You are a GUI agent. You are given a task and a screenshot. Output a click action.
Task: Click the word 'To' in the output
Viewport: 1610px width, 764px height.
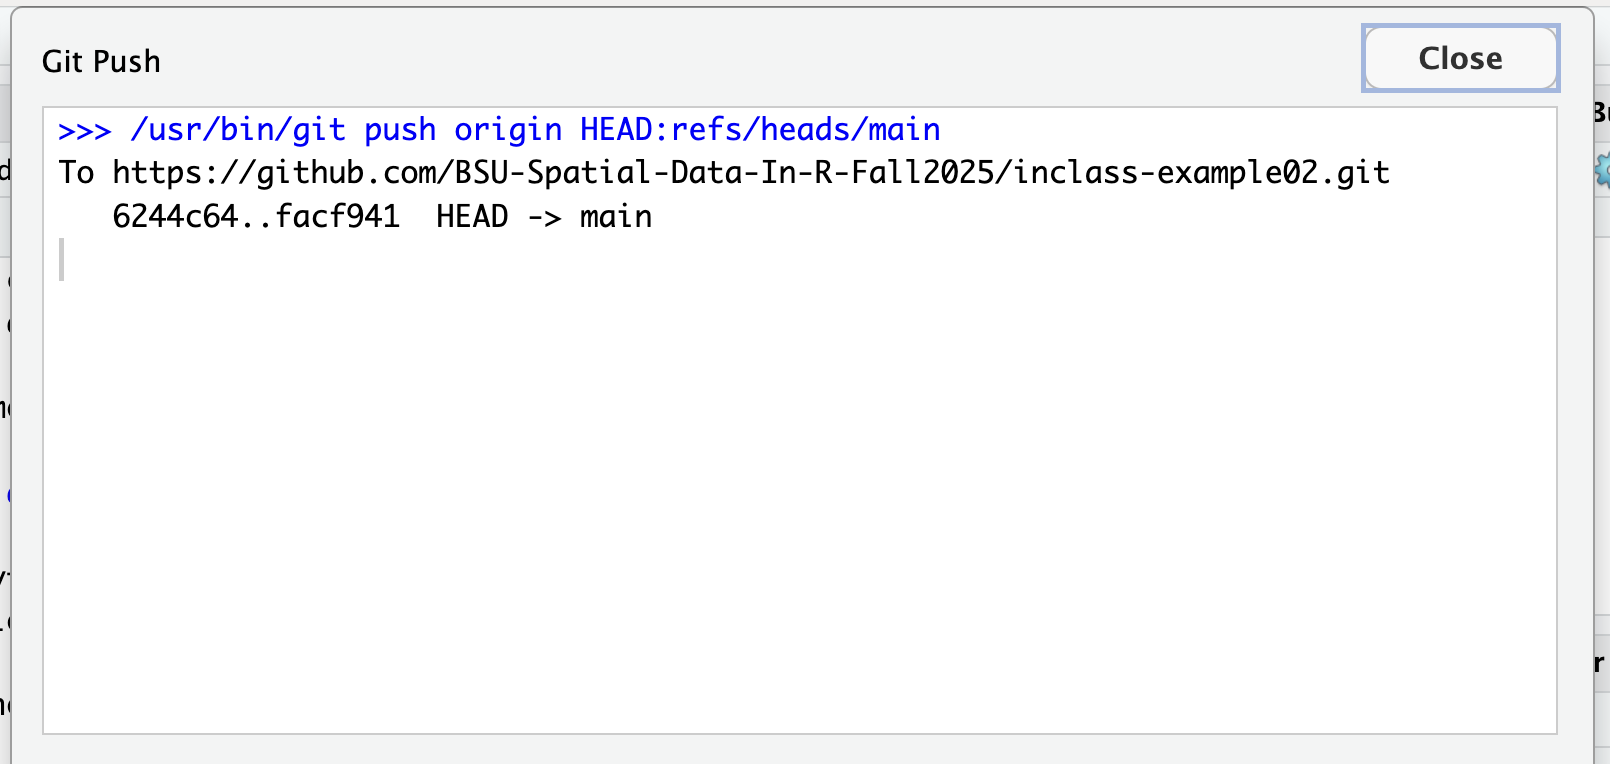pos(76,173)
